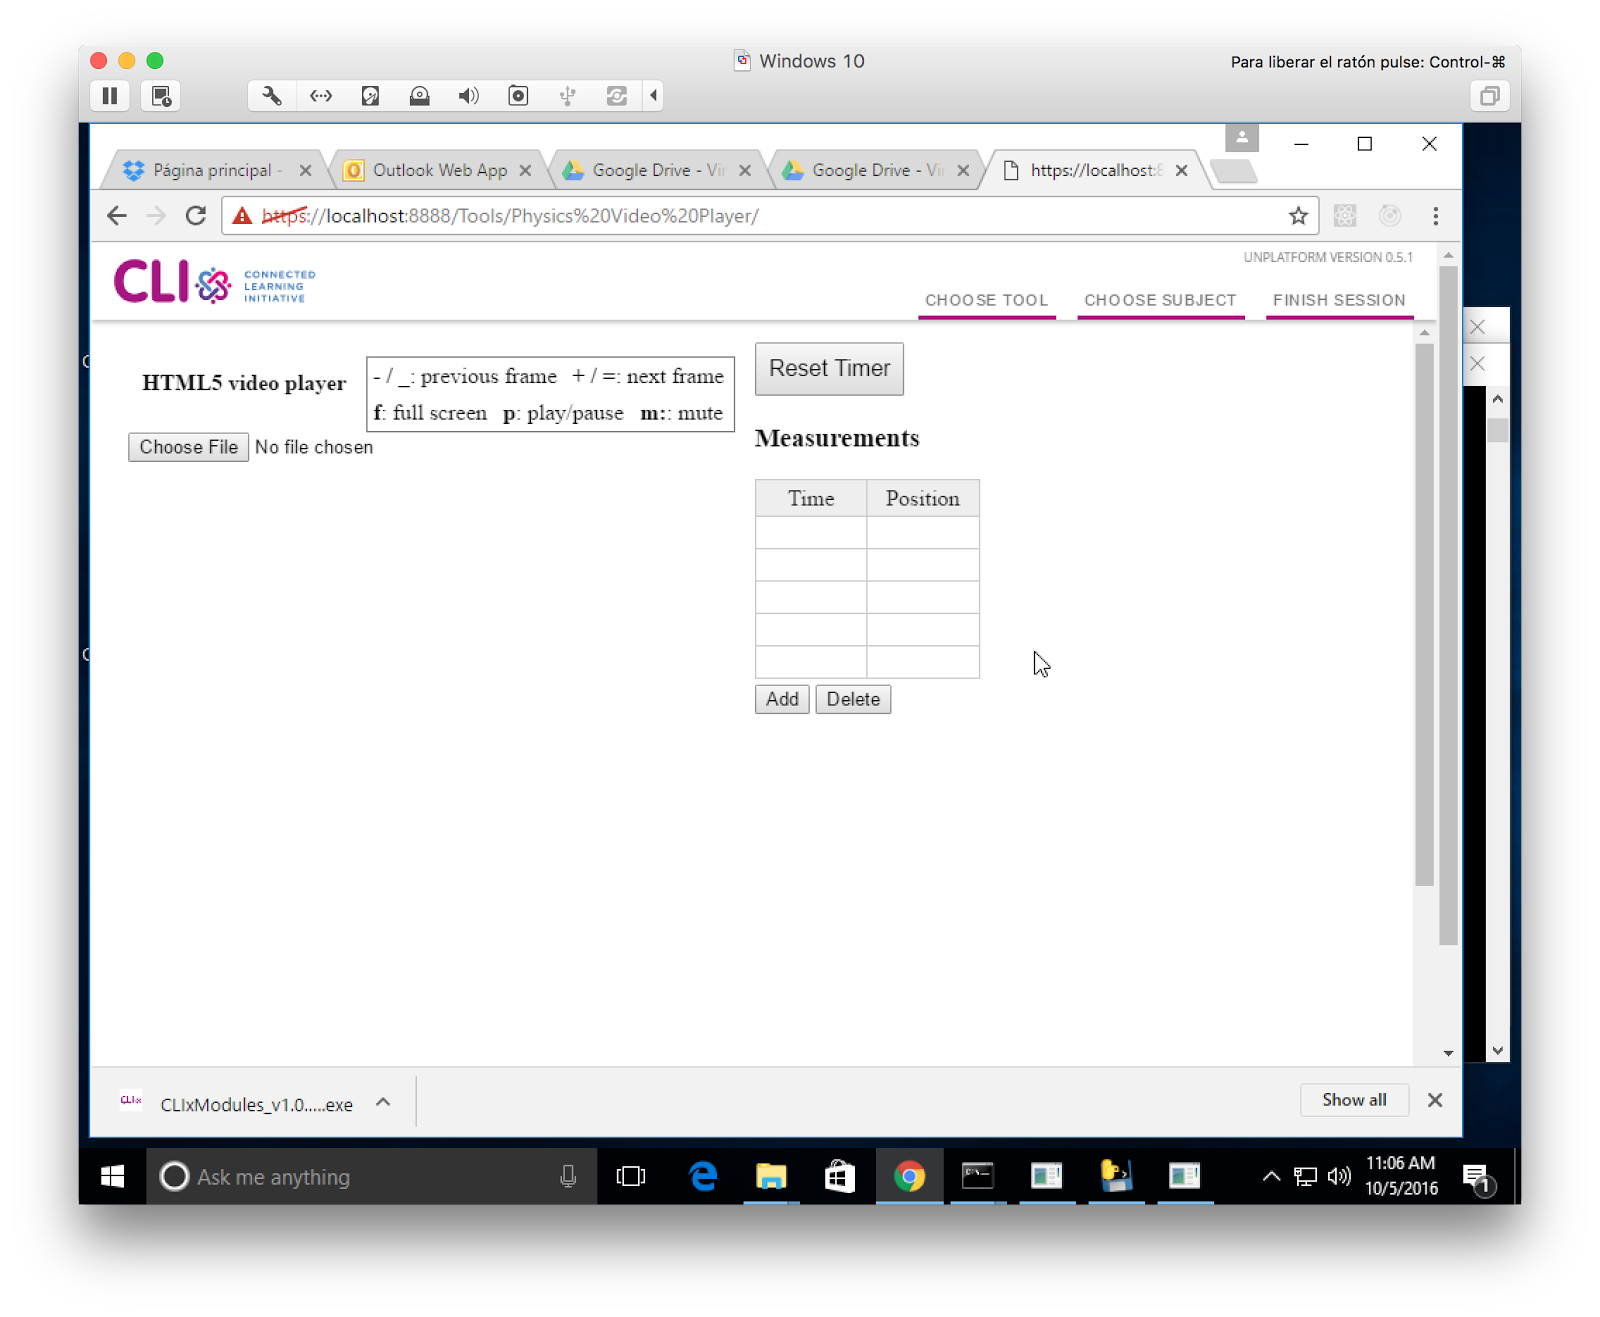Add a measurement row
1600x1317 pixels.
(782, 699)
